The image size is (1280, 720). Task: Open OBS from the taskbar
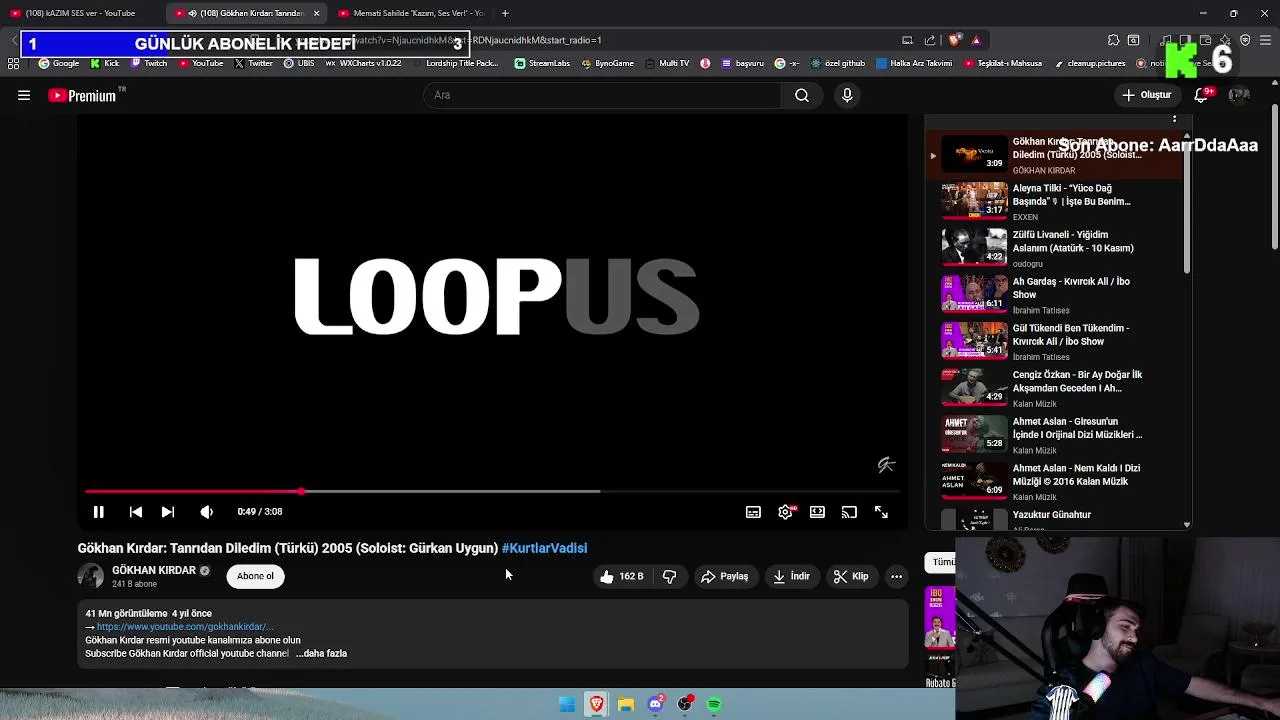coord(685,704)
